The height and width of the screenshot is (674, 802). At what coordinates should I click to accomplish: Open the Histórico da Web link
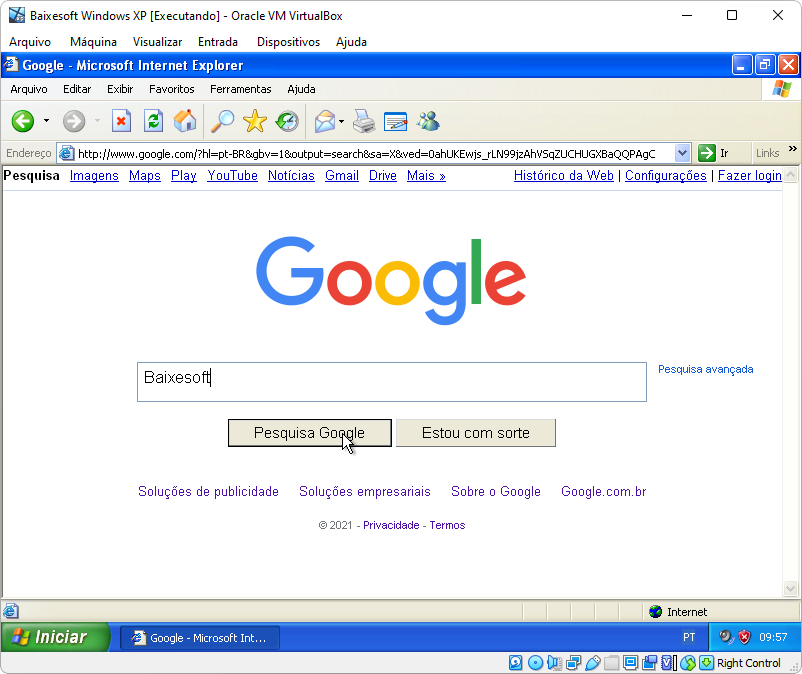[564, 175]
